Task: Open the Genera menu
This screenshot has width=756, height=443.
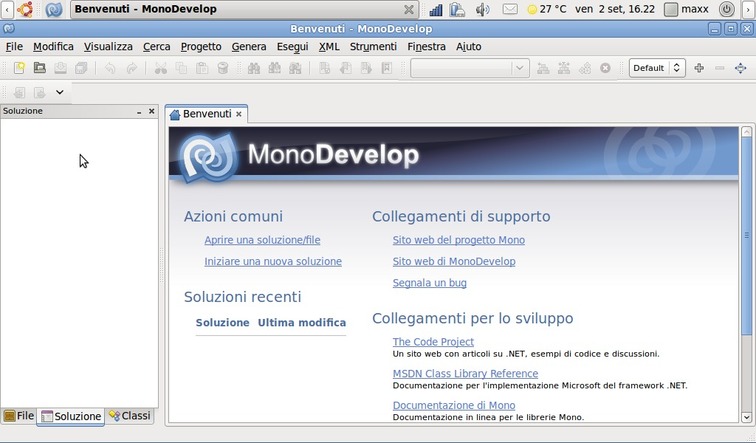Action: point(249,46)
